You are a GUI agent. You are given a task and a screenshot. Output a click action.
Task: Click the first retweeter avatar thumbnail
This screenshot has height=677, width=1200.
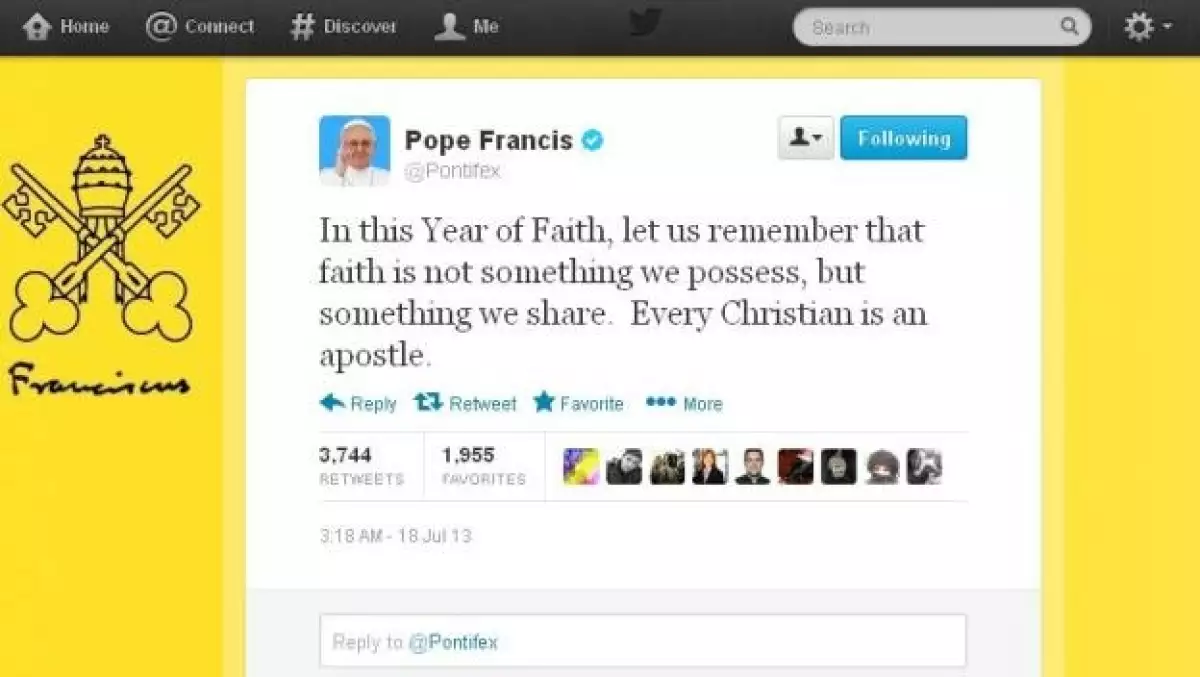pos(580,466)
